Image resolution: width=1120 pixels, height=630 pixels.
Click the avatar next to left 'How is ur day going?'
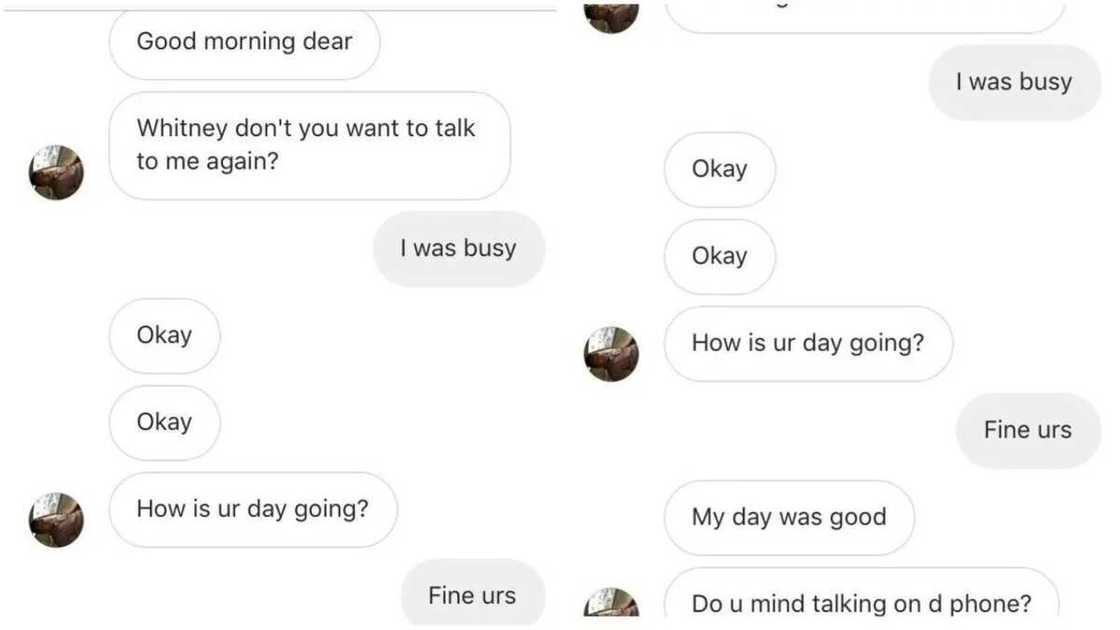pos(57,520)
